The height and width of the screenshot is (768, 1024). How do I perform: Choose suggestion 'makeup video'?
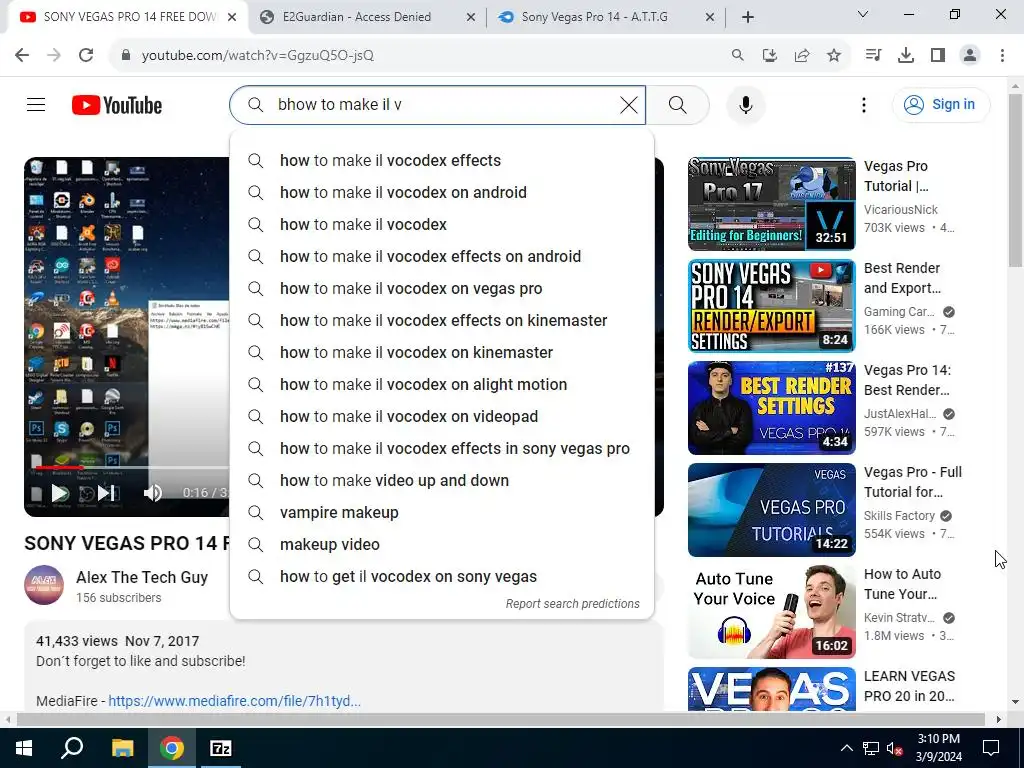coord(441,545)
